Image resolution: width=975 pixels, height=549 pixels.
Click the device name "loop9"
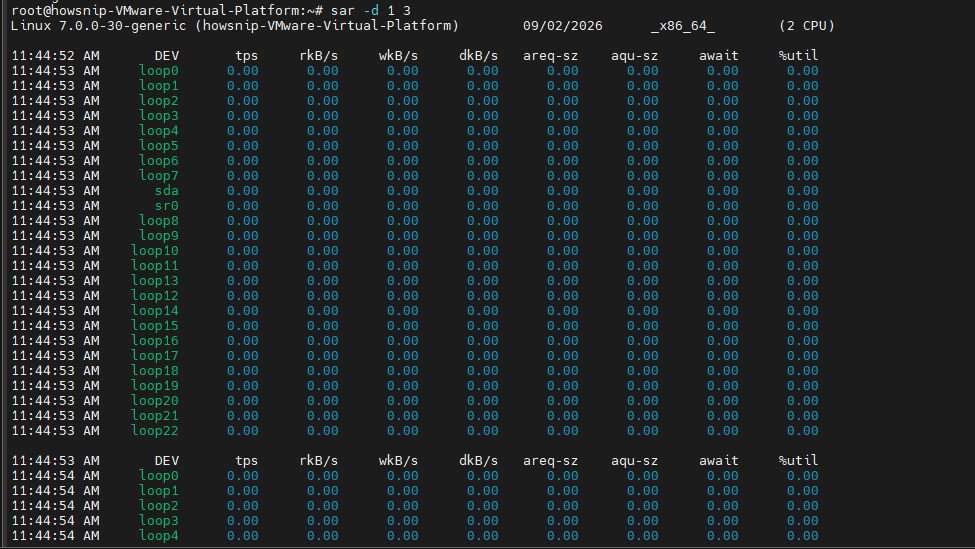[x=159, y=235]
